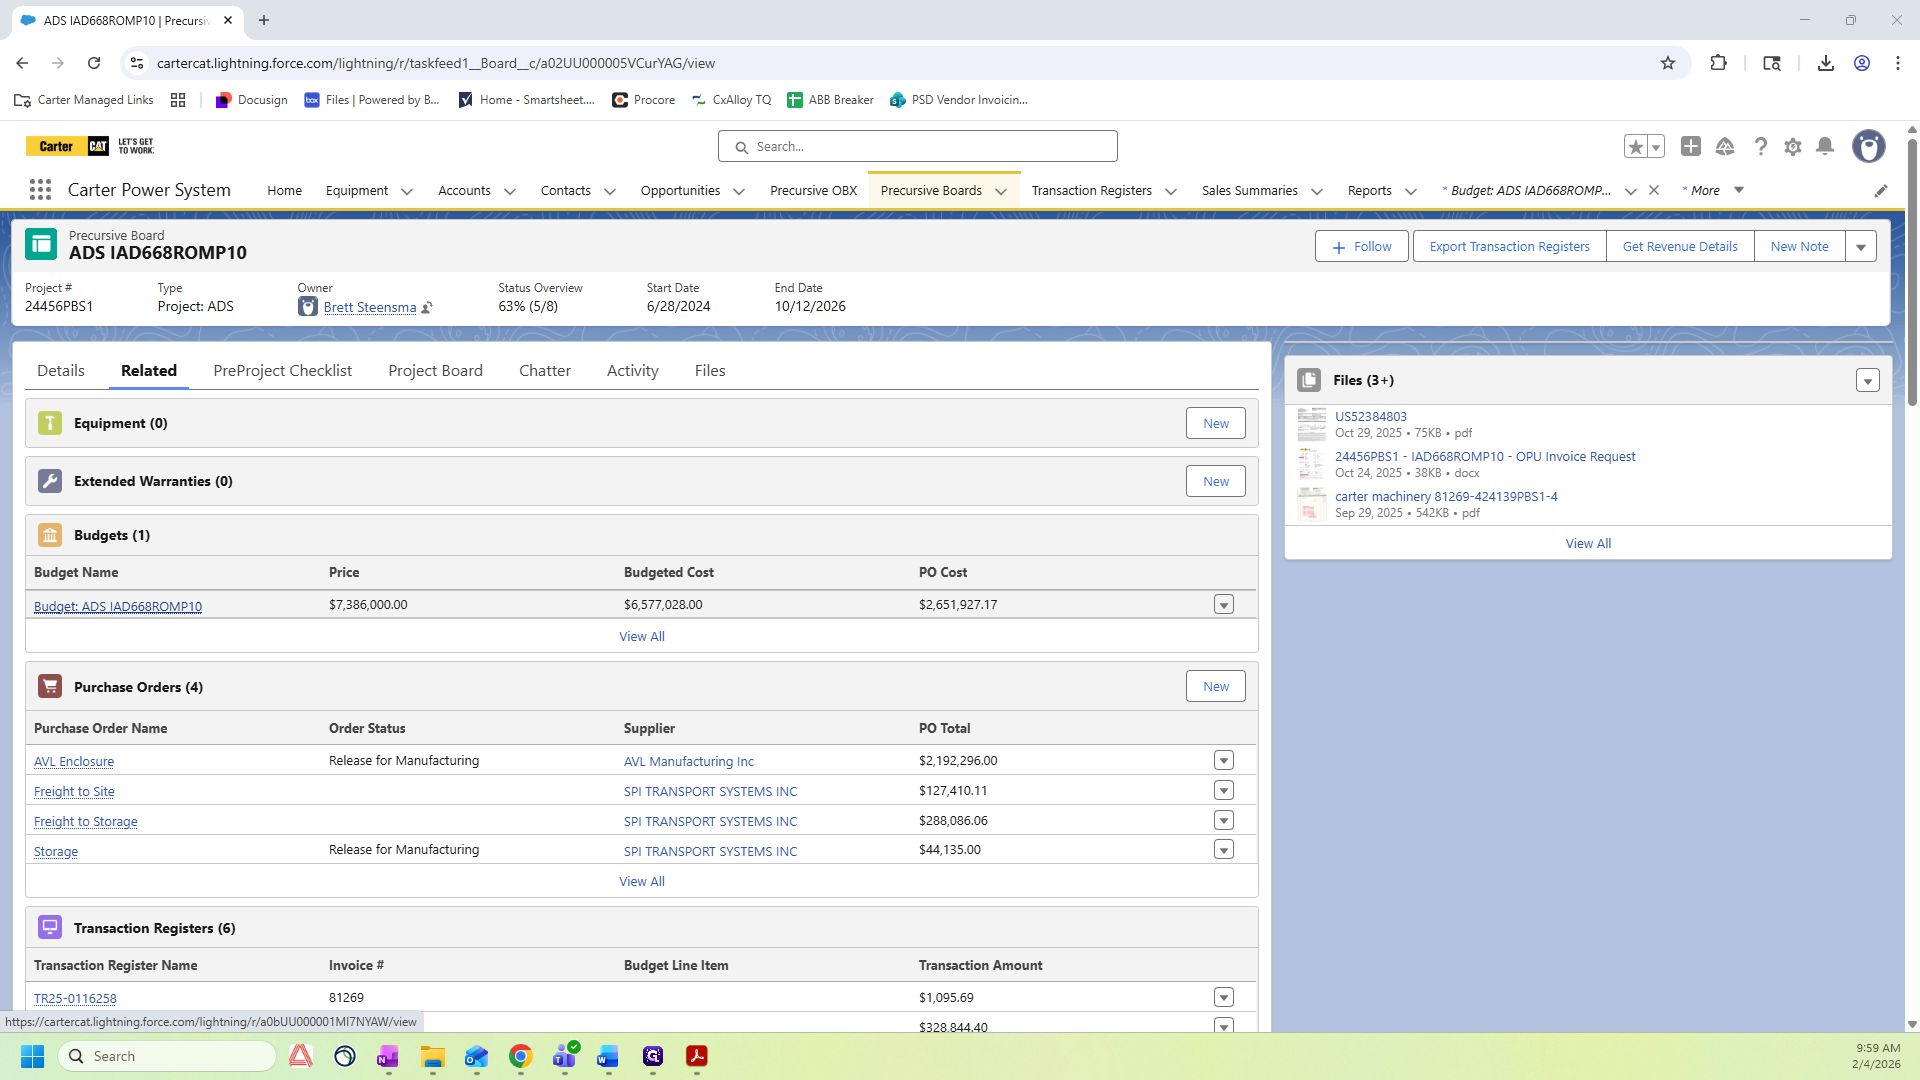Click the Follow button
Screen dimensions: 1920x1080
[x=1361, y=247]
